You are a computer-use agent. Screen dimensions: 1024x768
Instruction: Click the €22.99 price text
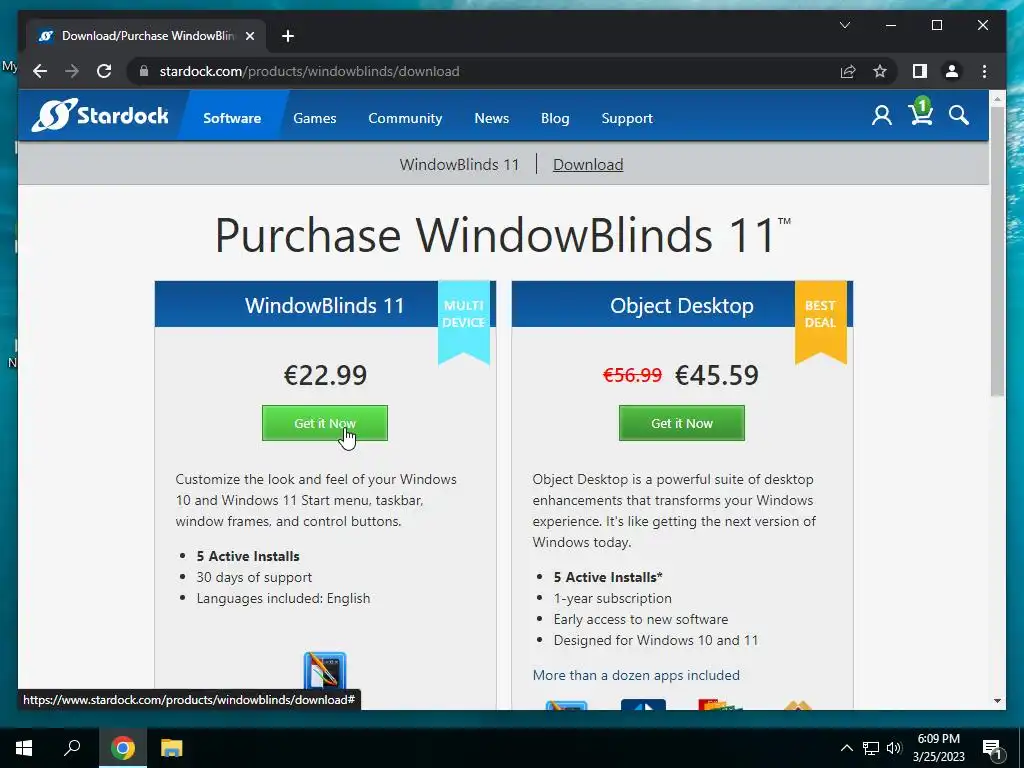click(325, 375)
